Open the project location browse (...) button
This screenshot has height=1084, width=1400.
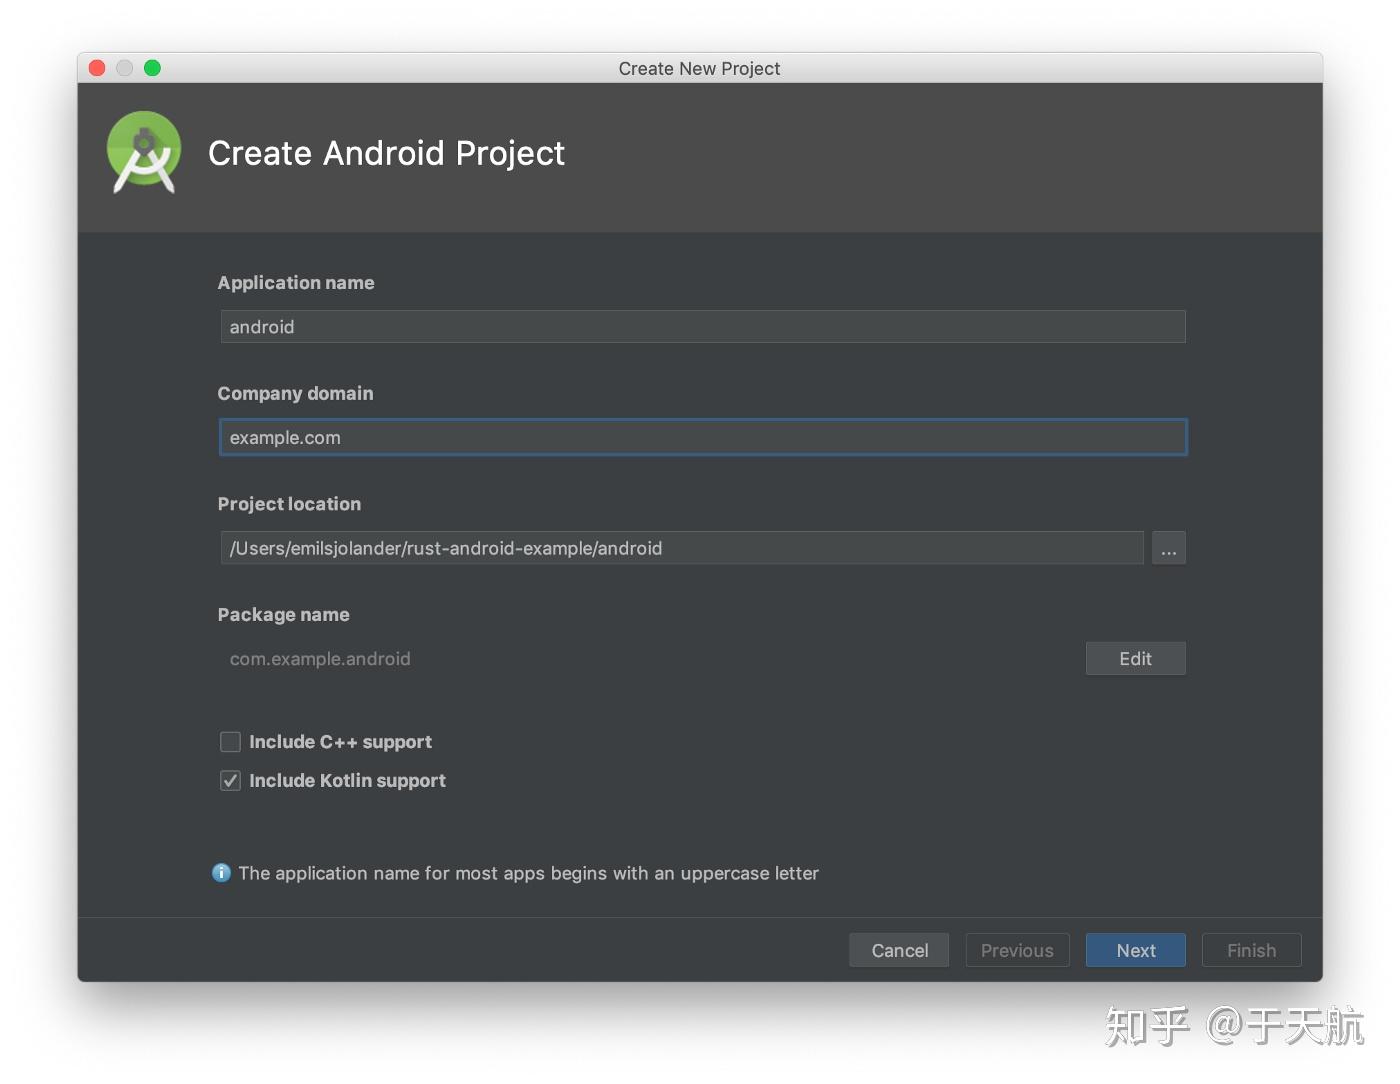point(1168,548)
